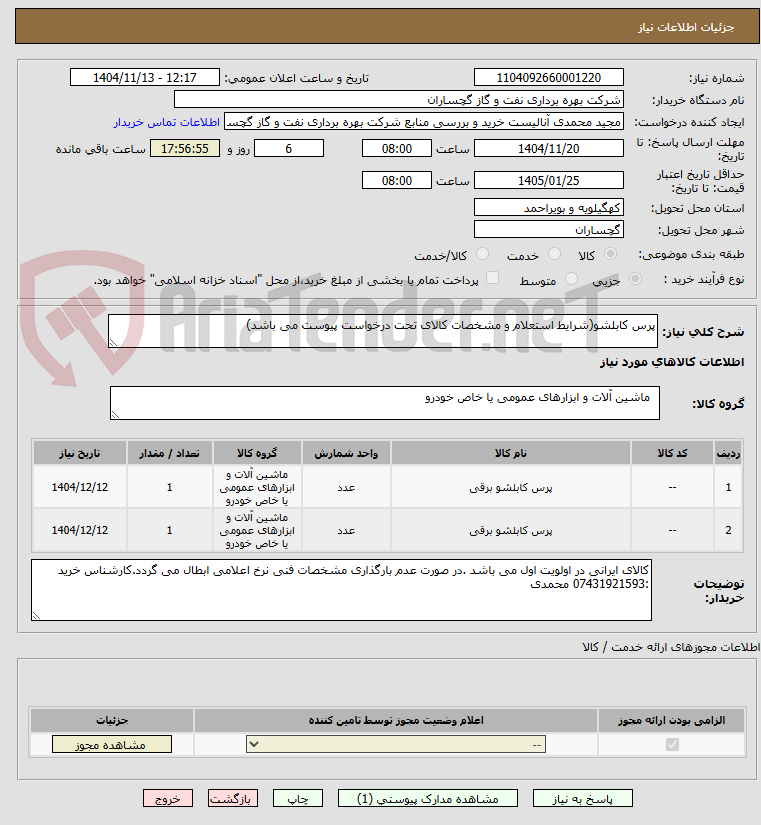
Task: Click the بازگشت back button
Action: [x=233, y=799]
